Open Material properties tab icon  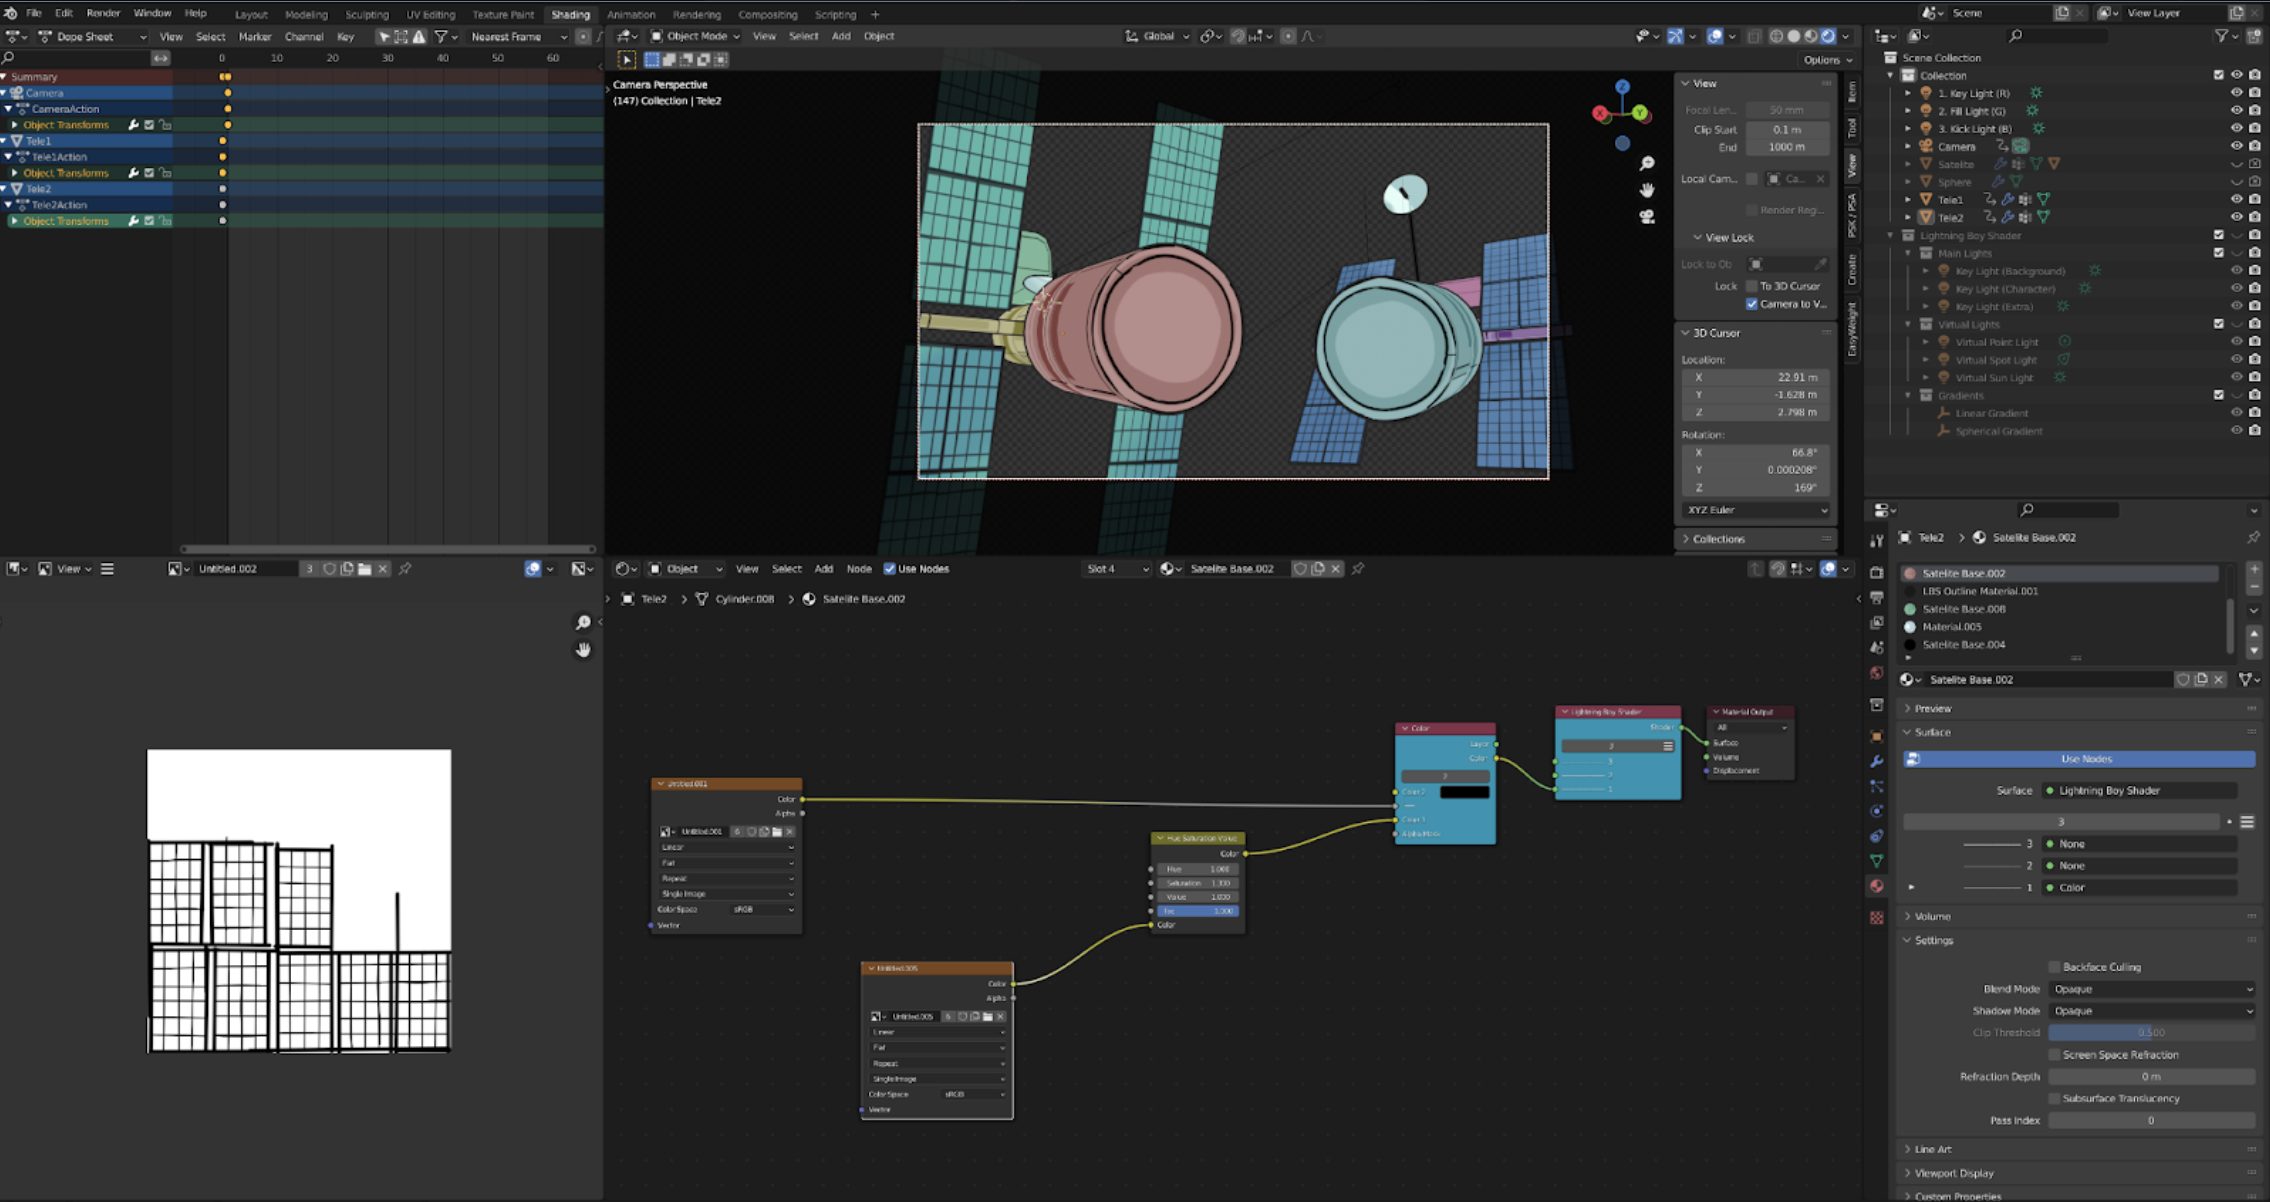tap(1876, 886)
